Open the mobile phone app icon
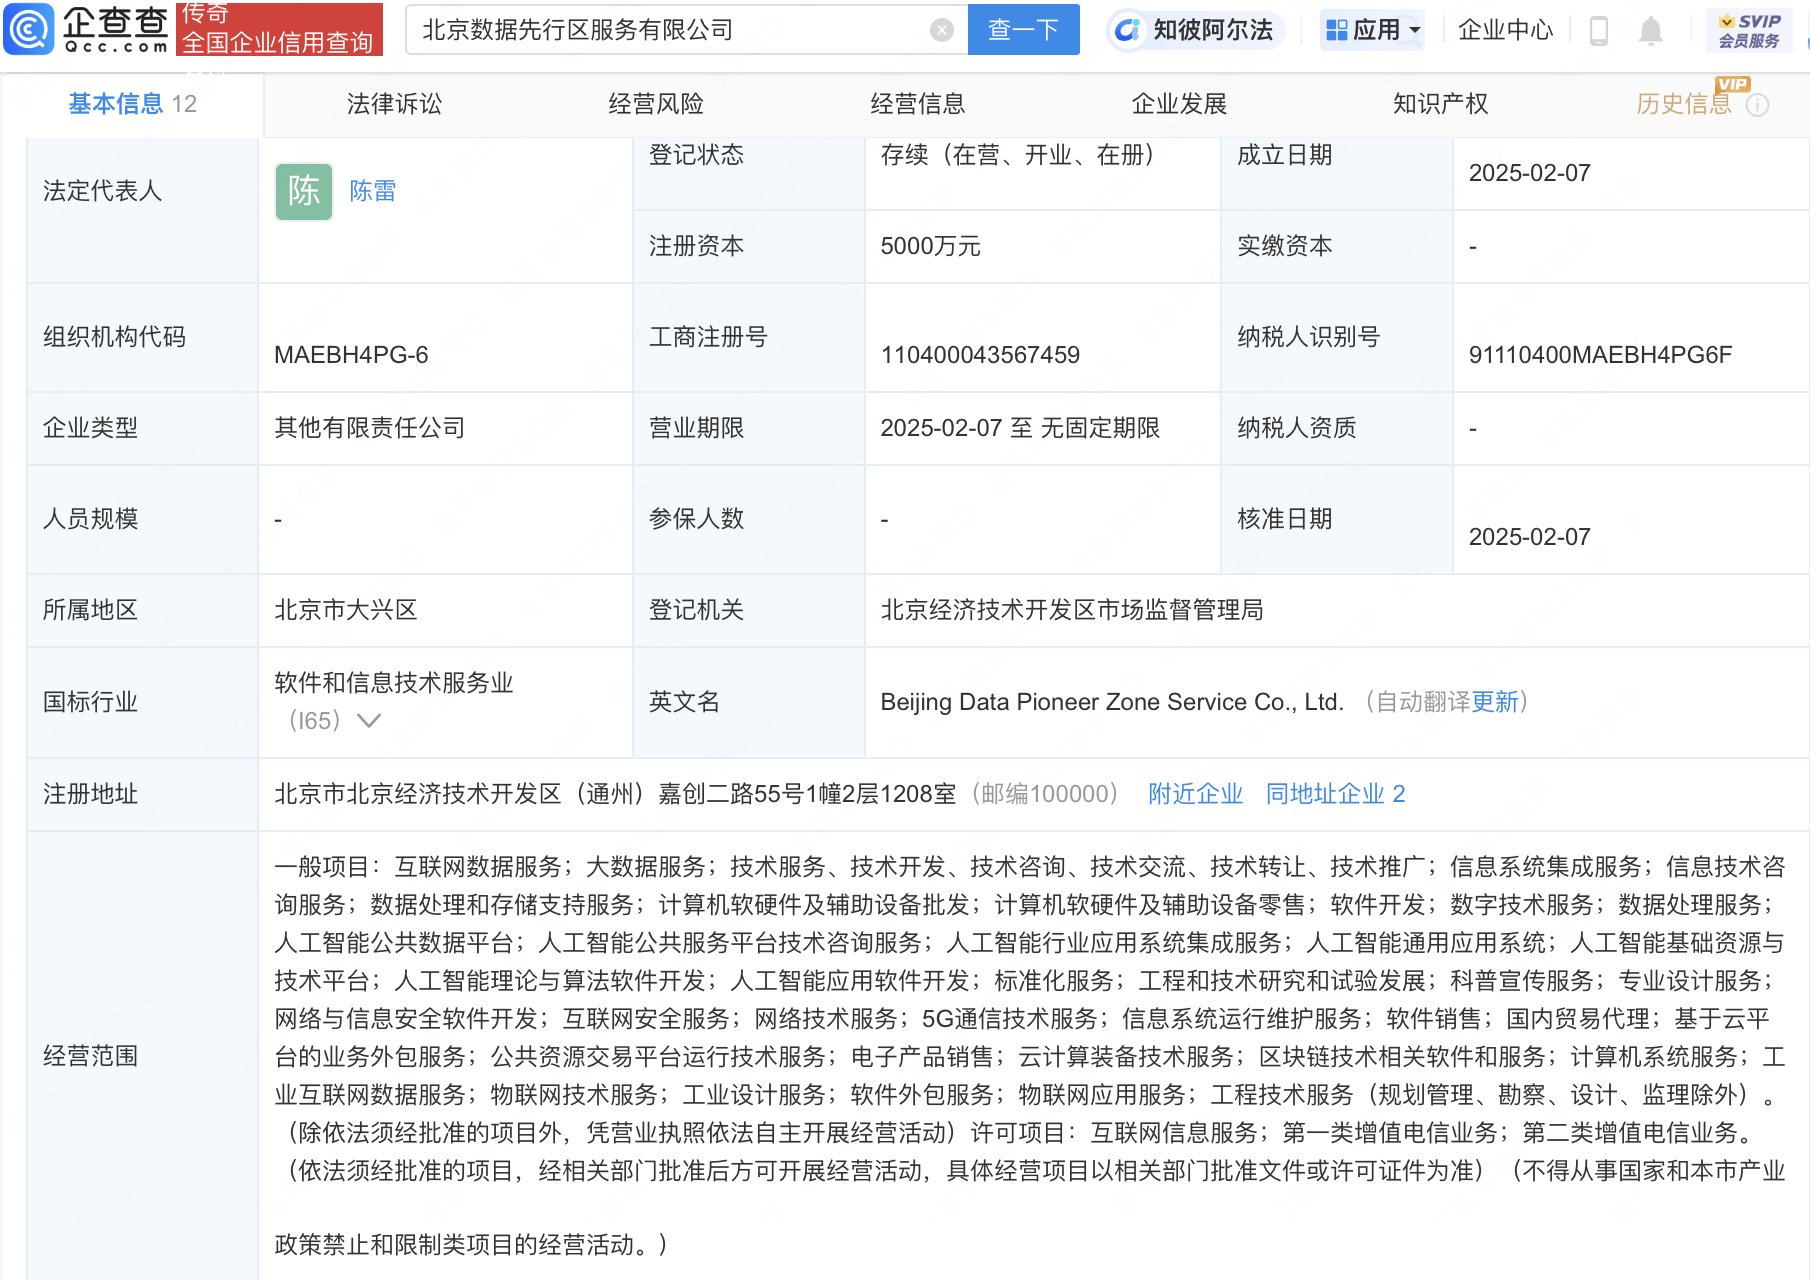This screenshot has width=1810, height=1280. [x=1598, y=31]
